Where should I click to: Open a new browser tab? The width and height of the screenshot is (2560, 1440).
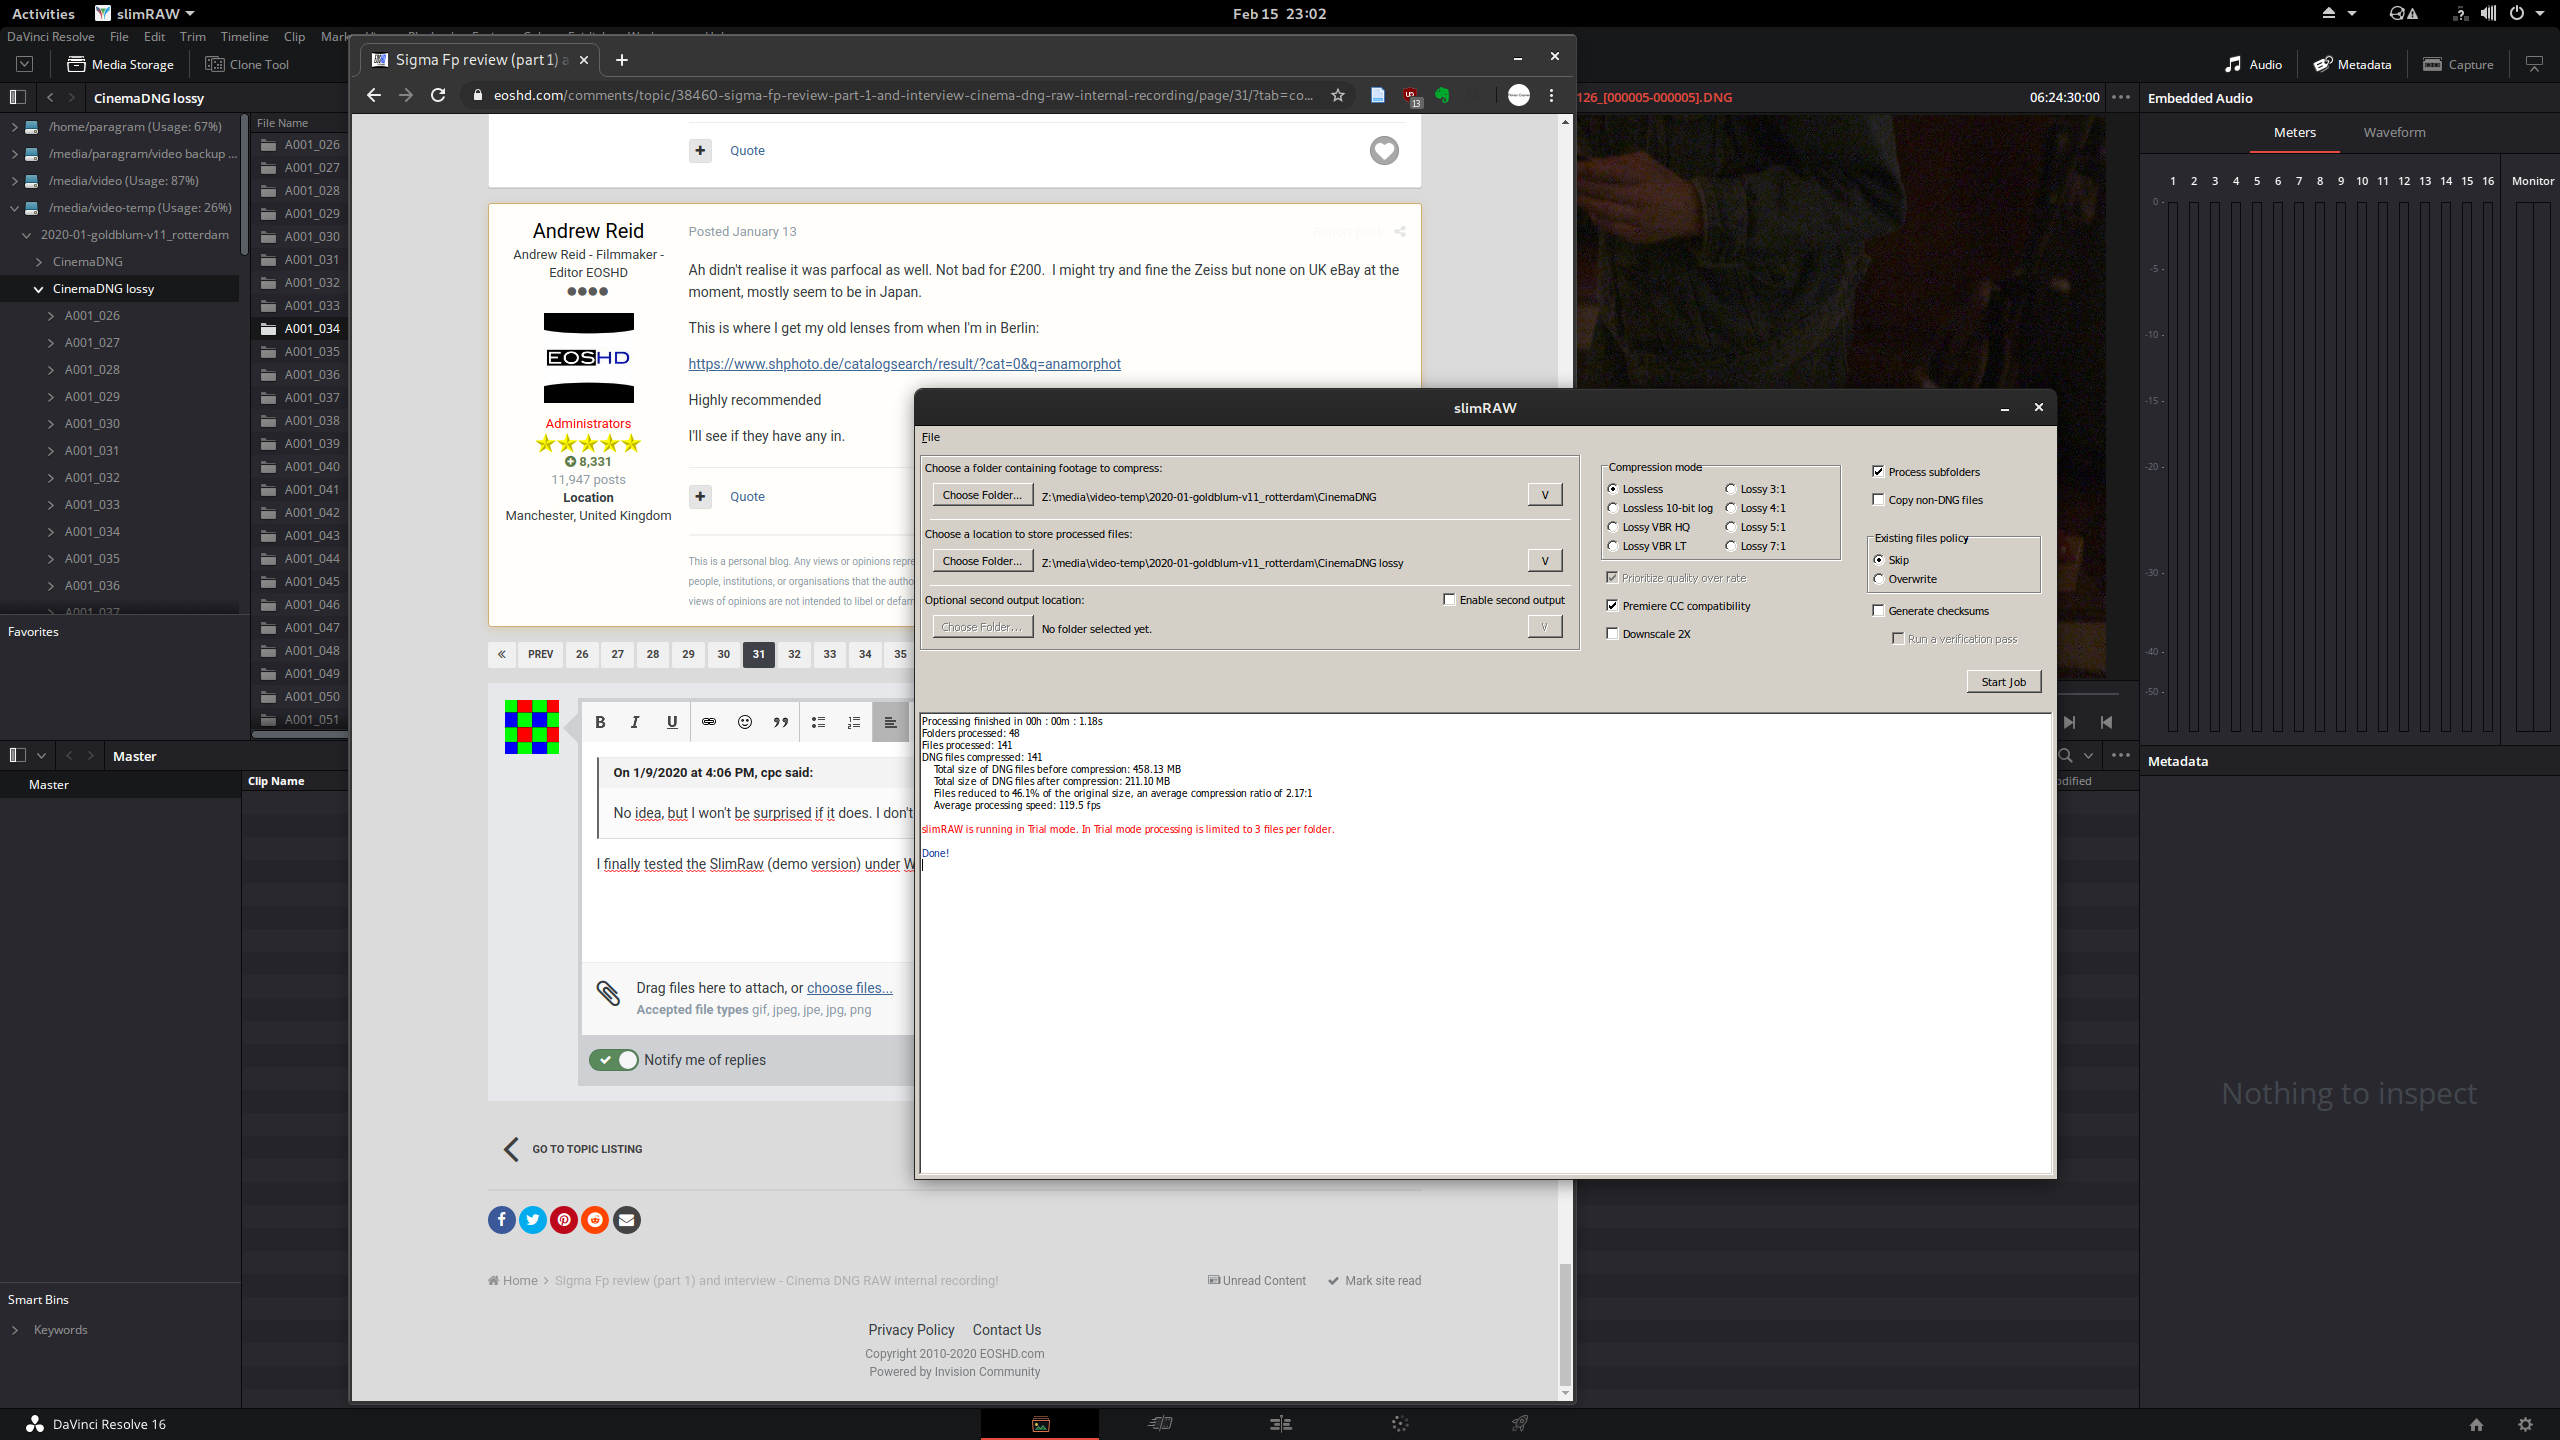click(x=622, y=60)
